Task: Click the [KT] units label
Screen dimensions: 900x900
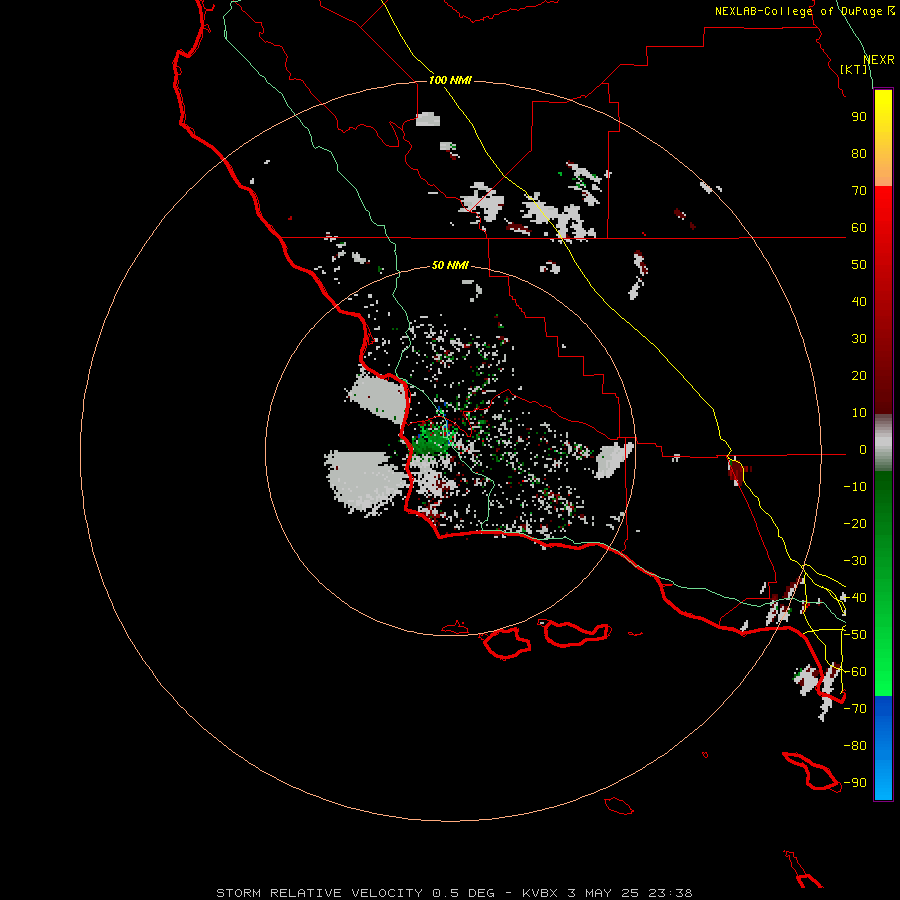Action: point(854,69)
